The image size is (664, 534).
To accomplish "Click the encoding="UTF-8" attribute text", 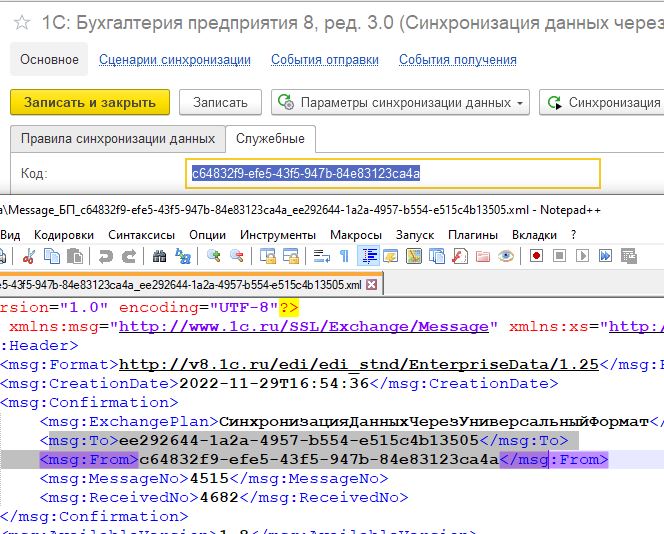I will pyautogui.click(x=199, y=307).
